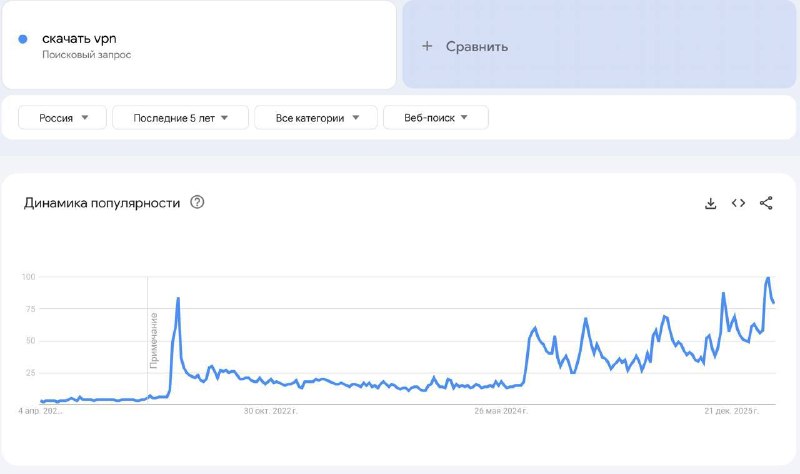Viewport: 800px width, 474px height.
Task: Click the chart's highest peak at 100
Action: [768, 278]
